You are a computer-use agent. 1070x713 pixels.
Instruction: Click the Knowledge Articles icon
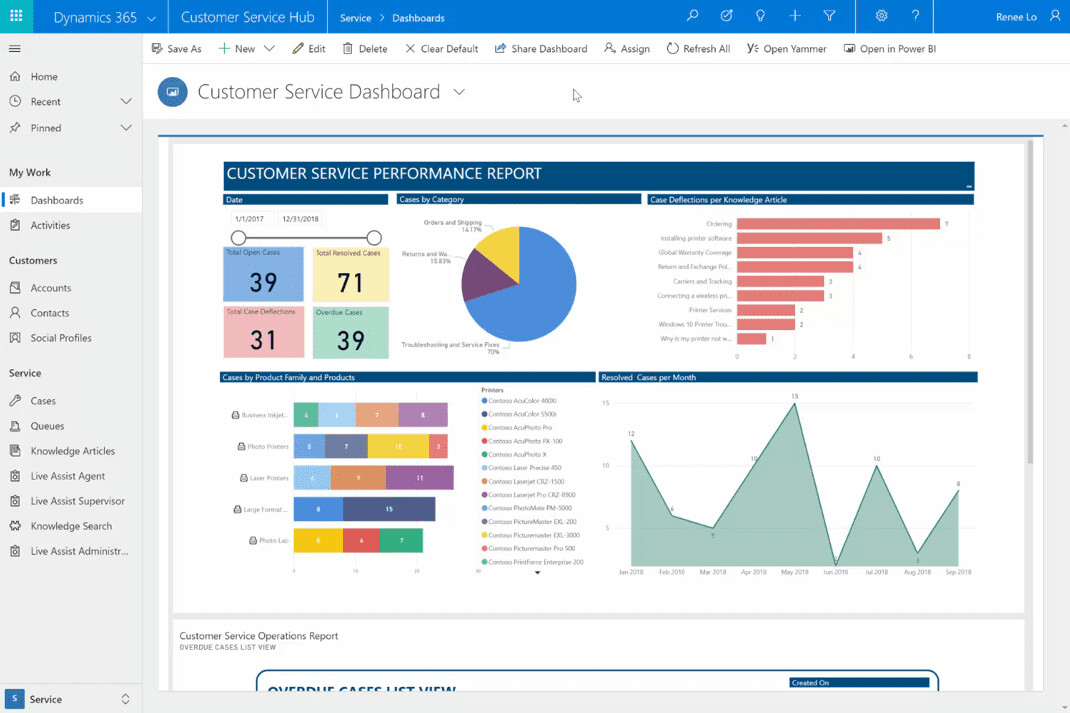pos(15,451)
